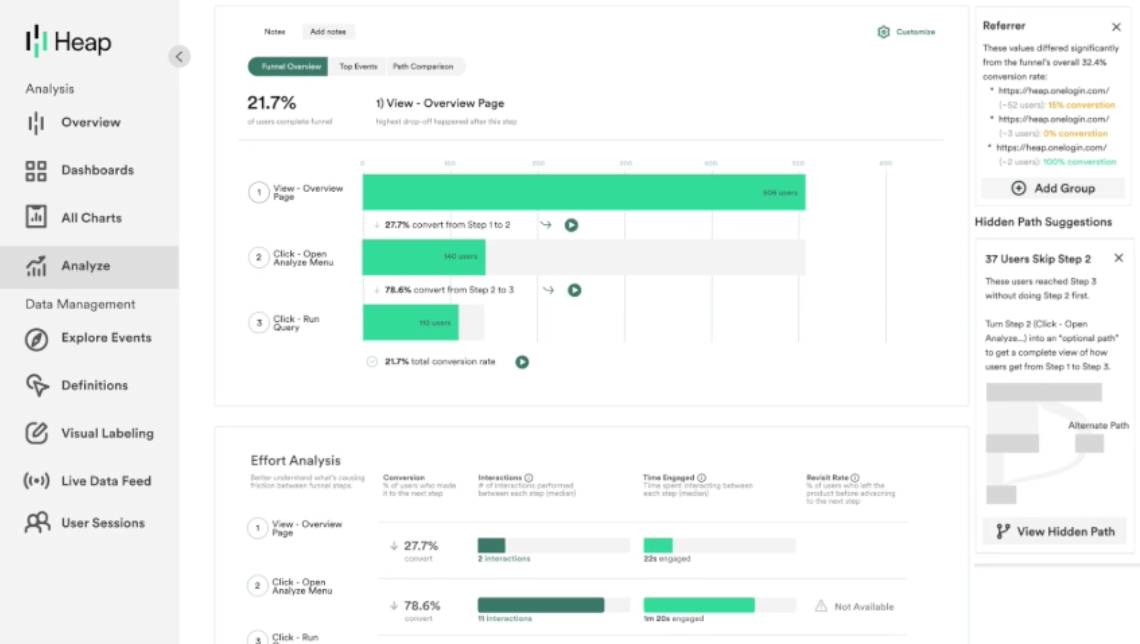Click the Customize gear icon
Image resolution: width=1140 pixels, height=644 pixels.
883,32
